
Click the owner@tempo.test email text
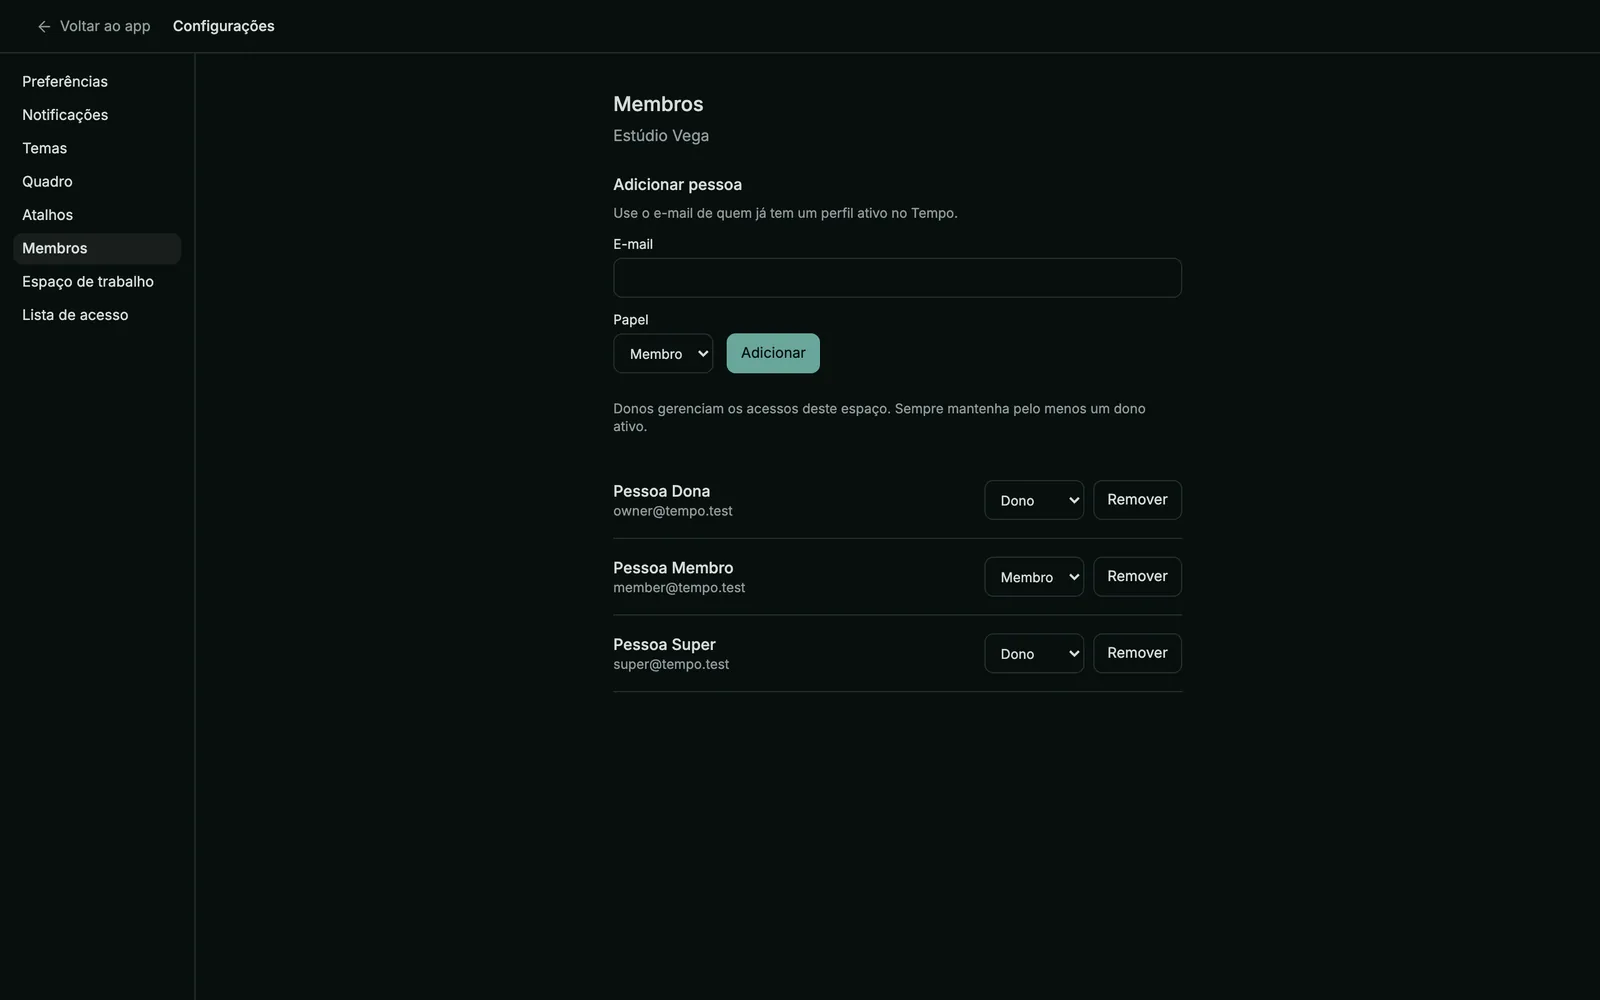(673, 511)
